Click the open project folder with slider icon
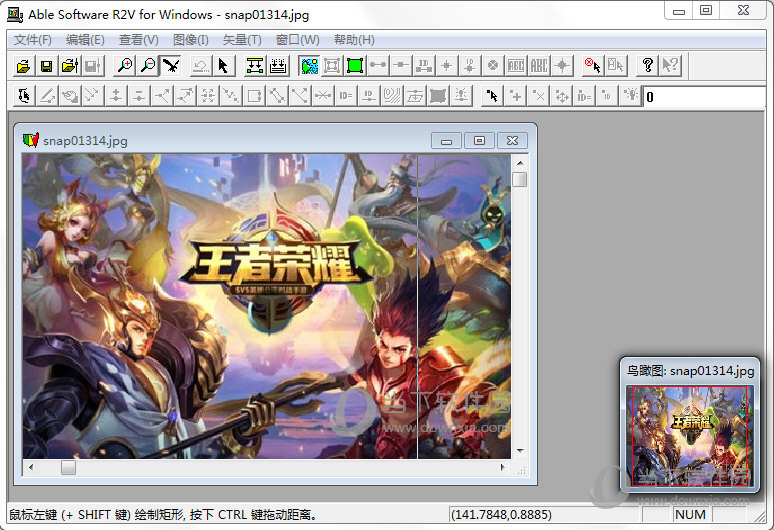Screen dimensions: 774x530 tap(70, 66)
